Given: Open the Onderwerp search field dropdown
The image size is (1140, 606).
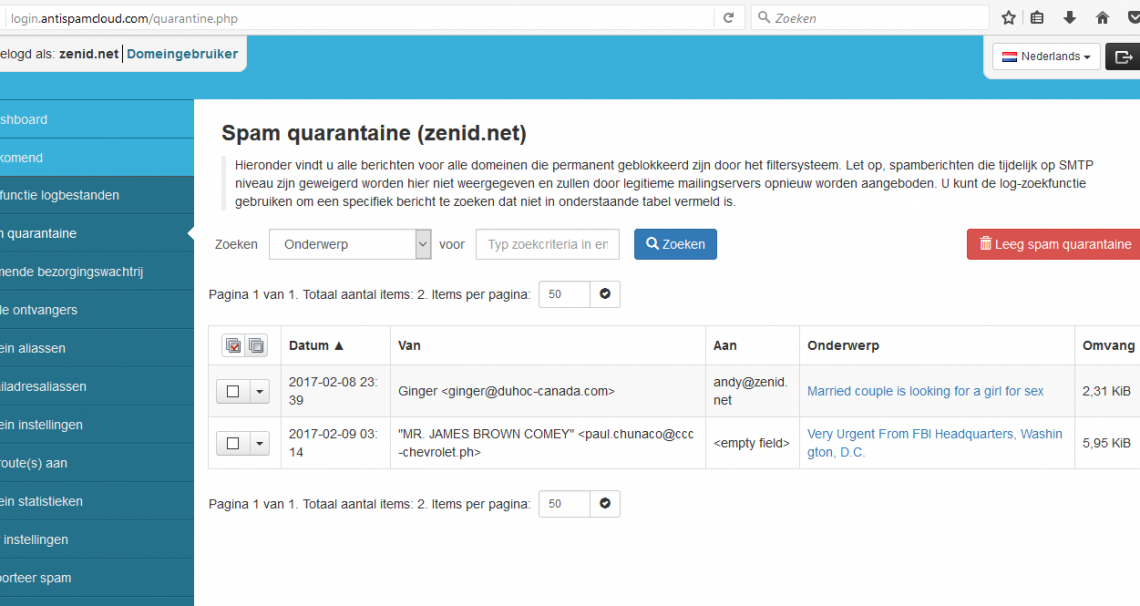Looking at the screenshot, I should tap(350, 244).
